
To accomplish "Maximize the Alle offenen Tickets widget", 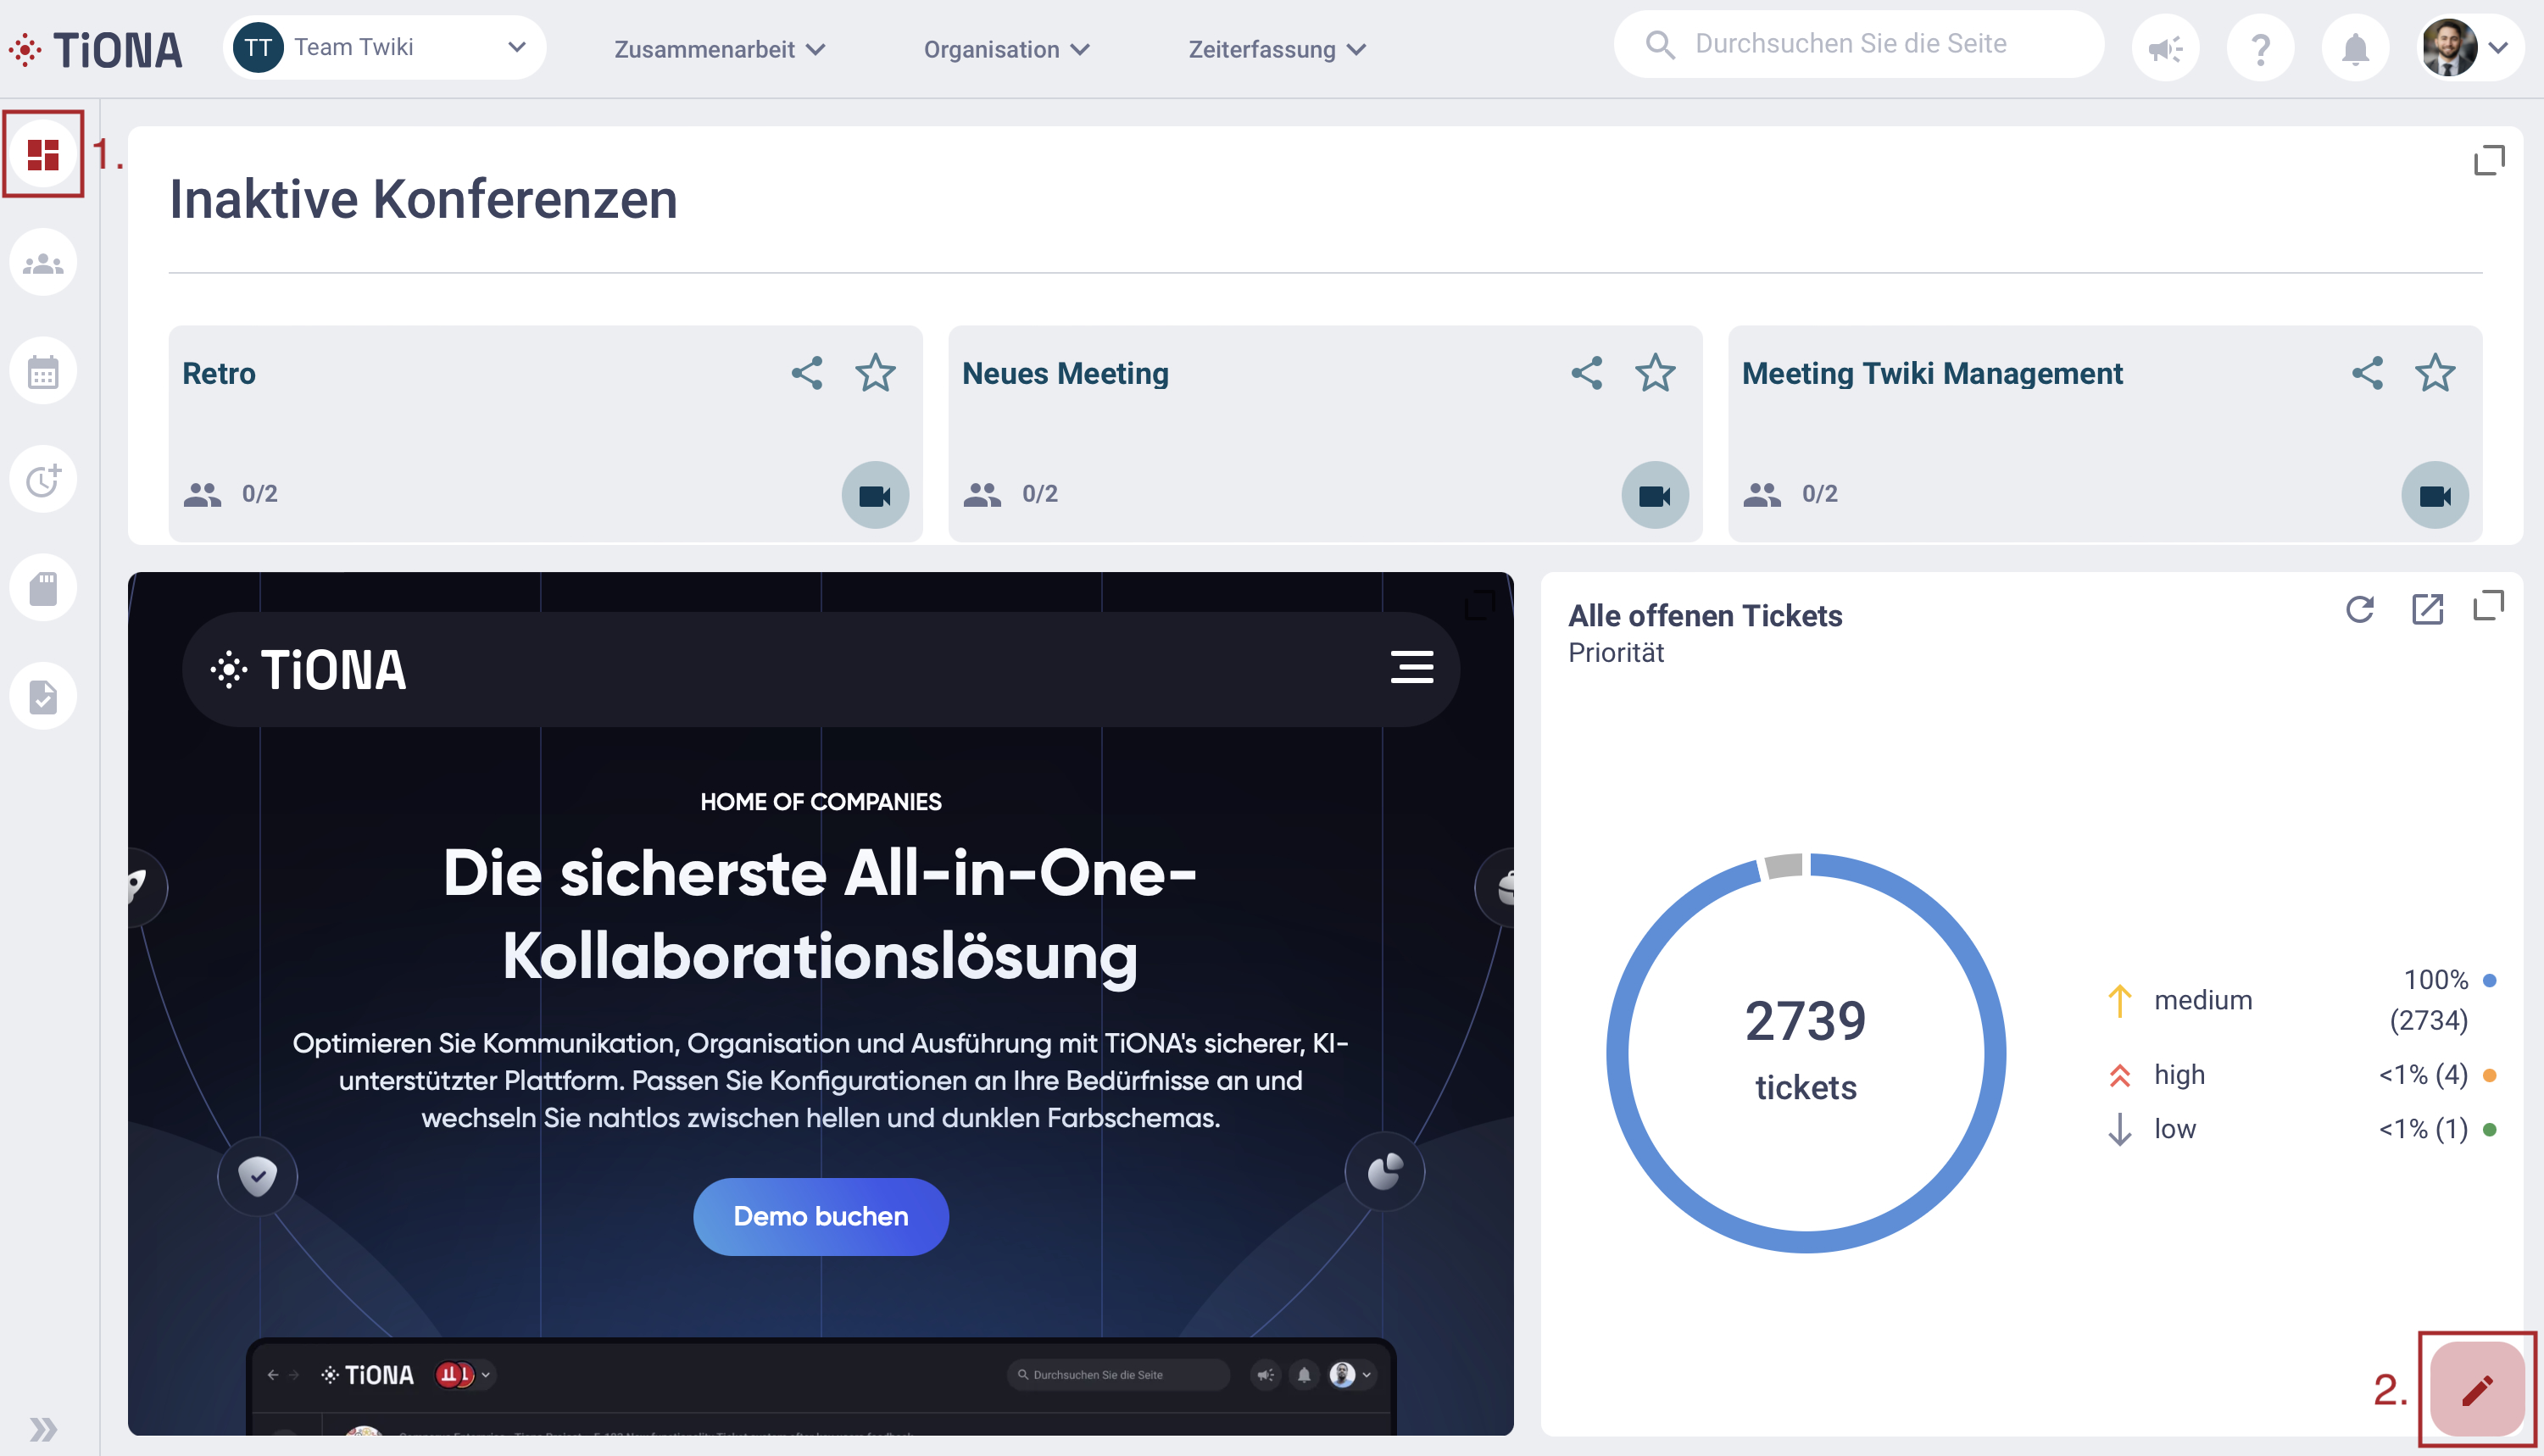I will coord(2488,606).
